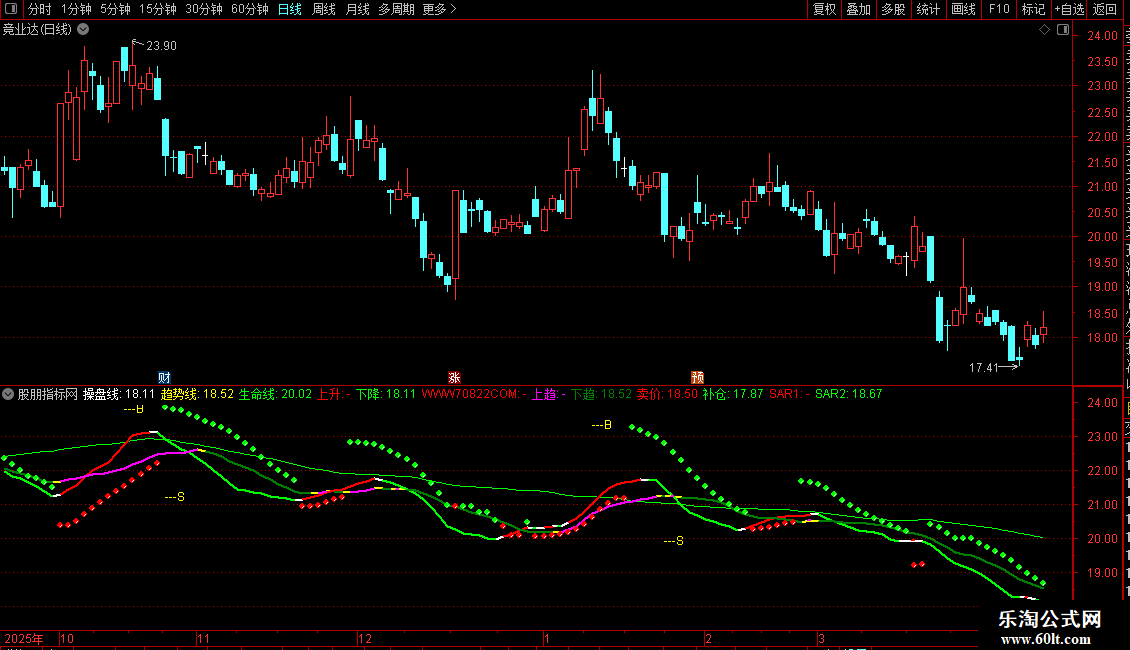Click the 趋势线: 18.52 value
This screenshot has height=650, width=1130.
pos(197,394)
